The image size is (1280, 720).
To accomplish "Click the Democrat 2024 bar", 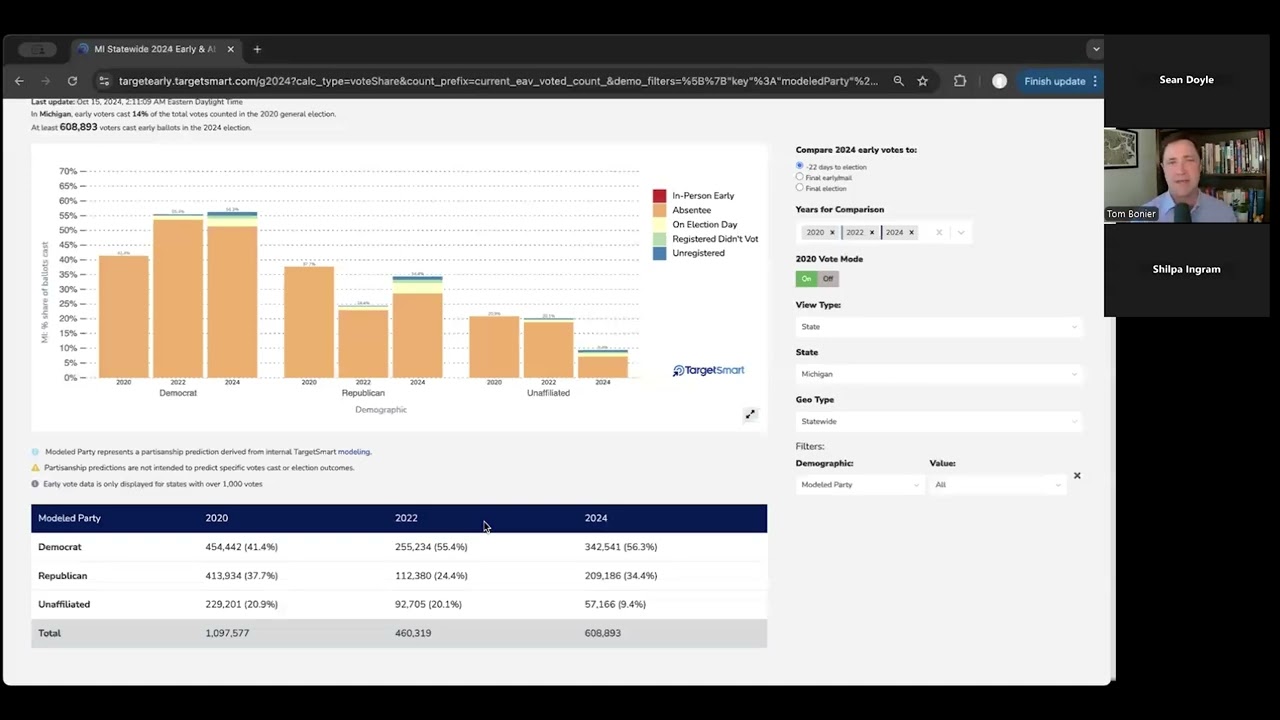I will pos(232,296).
